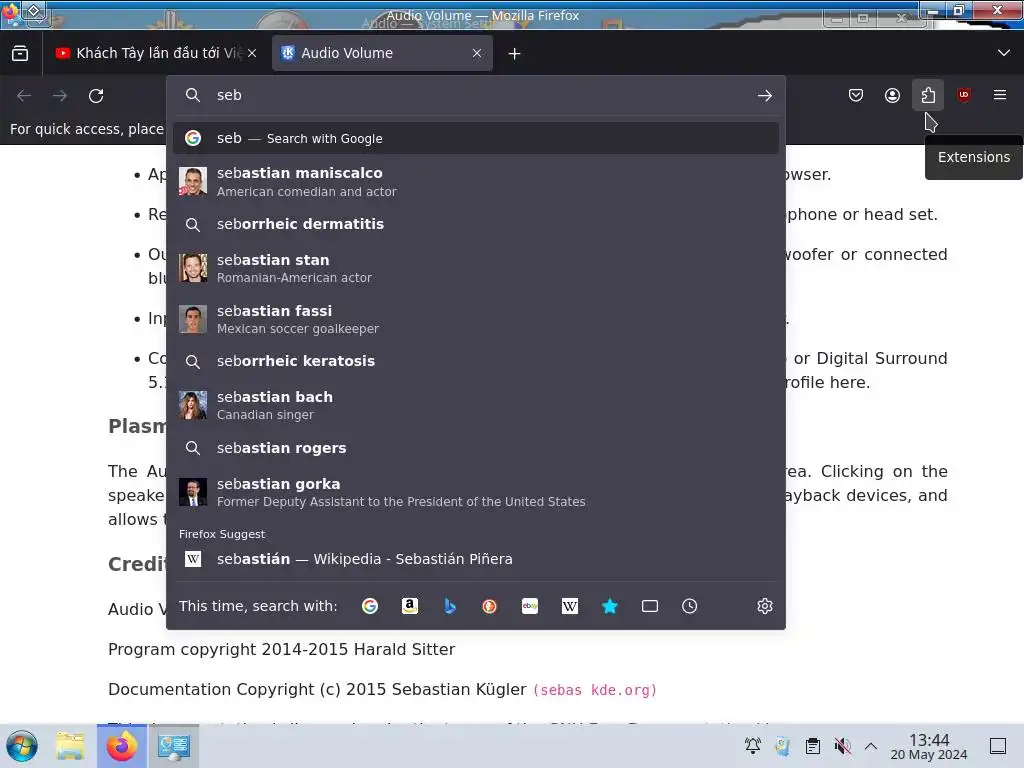
Task: Select suggestion 'sebastian bach'
Action: click(476, 406)
